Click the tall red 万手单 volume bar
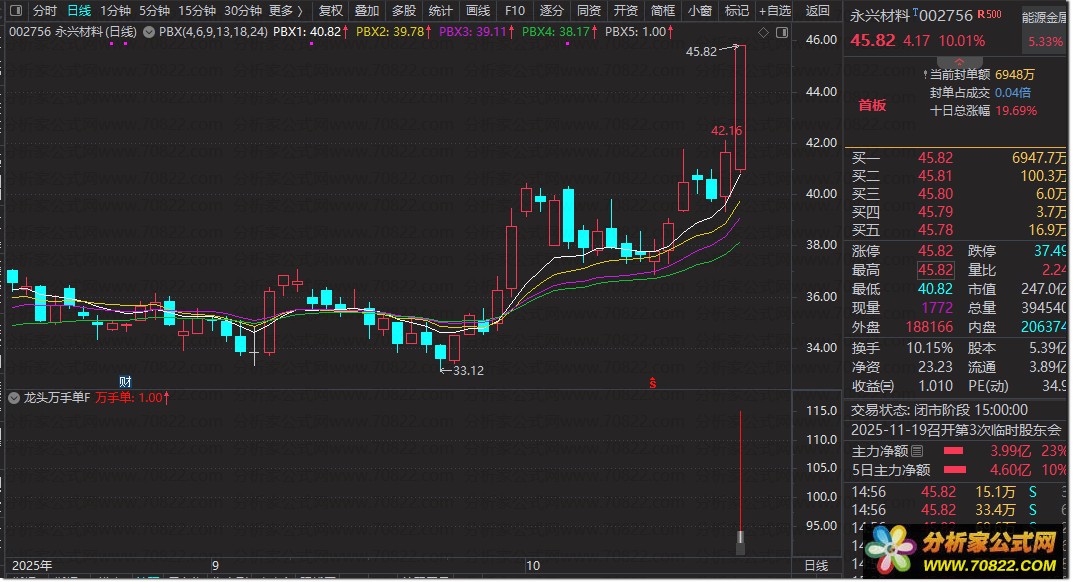Viewport: 1073px width, 582px height. click(x=740, y=472)
